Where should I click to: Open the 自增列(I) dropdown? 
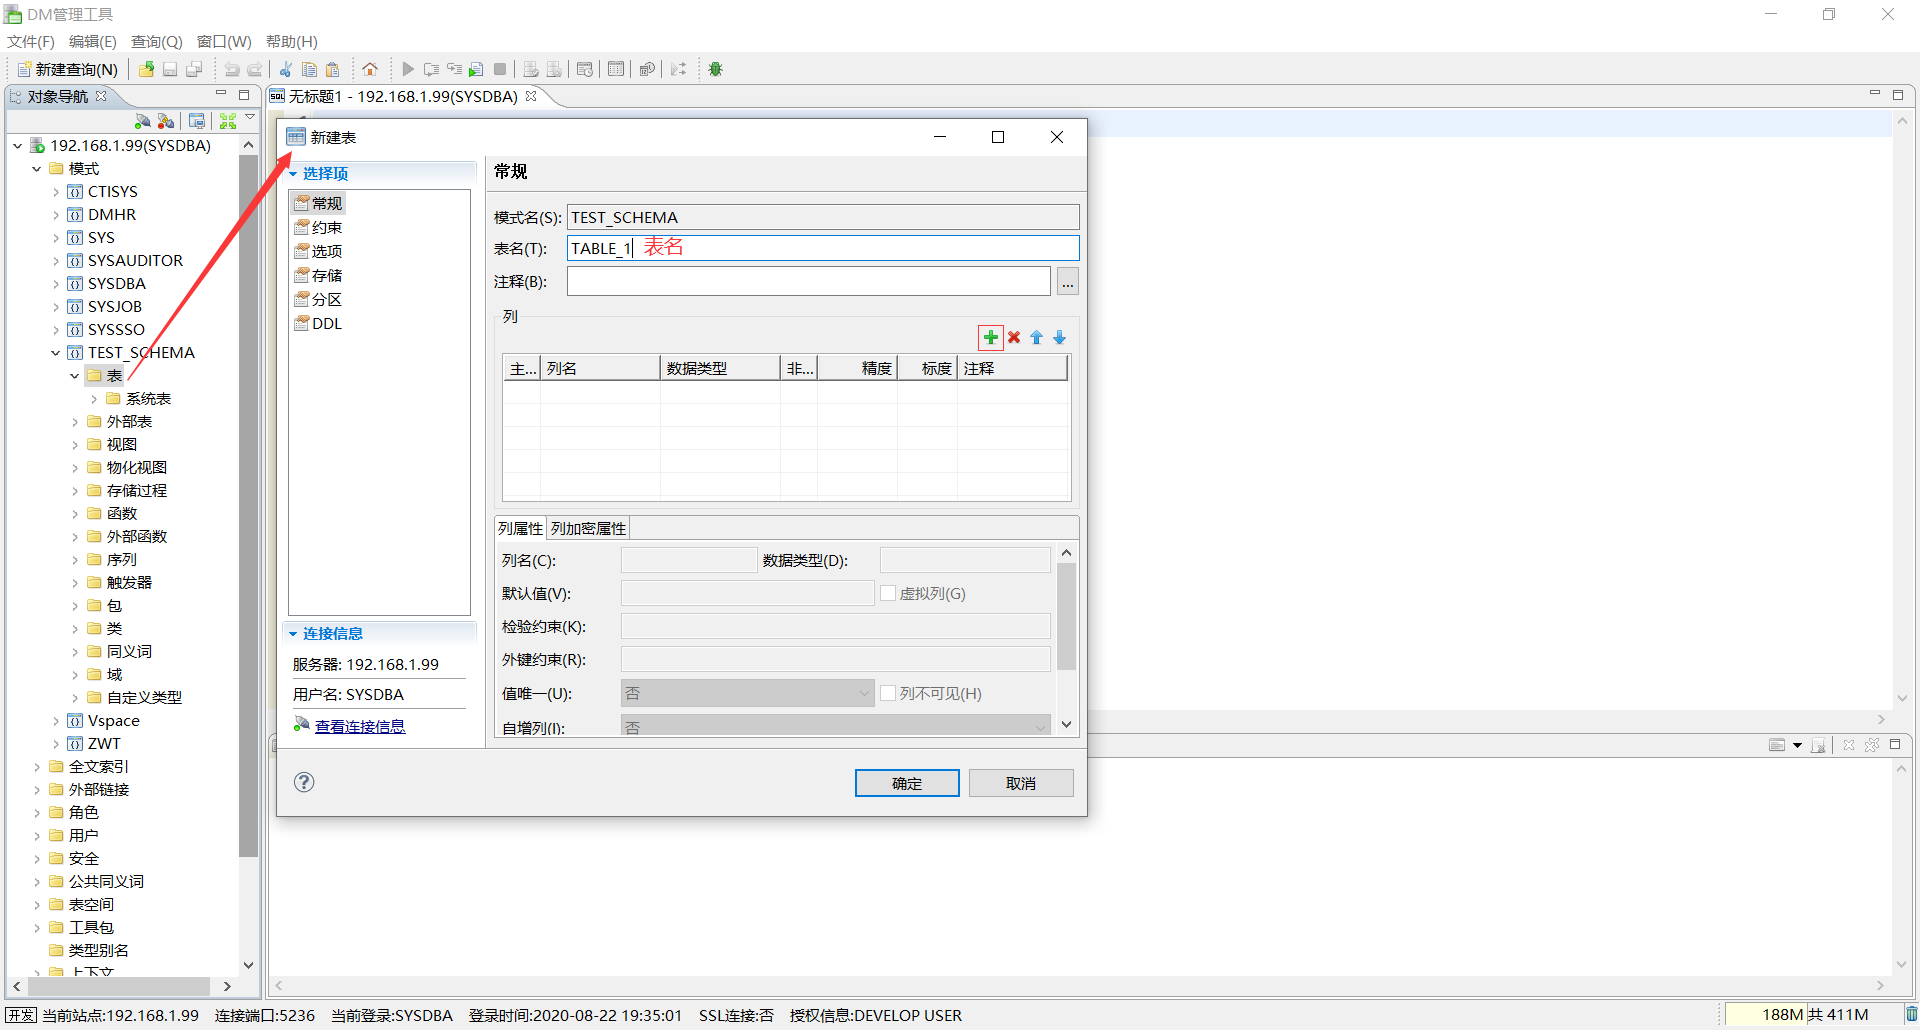tap(835, 727)
